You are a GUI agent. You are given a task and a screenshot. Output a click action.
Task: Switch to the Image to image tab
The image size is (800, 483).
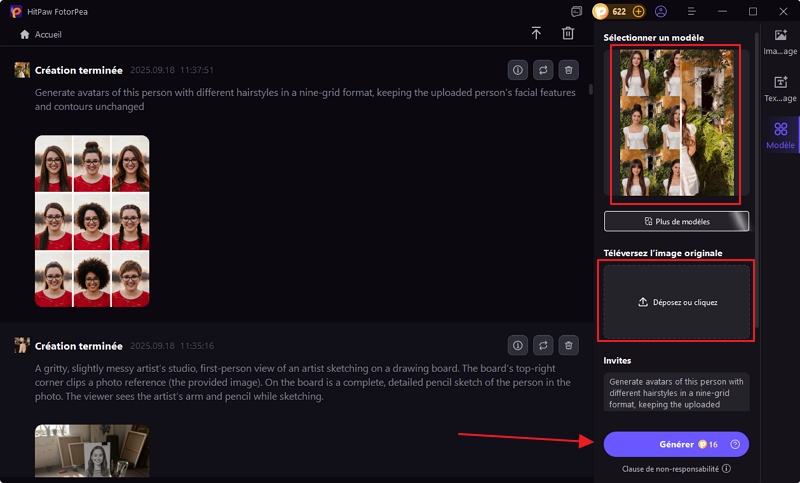coord(780,40)
